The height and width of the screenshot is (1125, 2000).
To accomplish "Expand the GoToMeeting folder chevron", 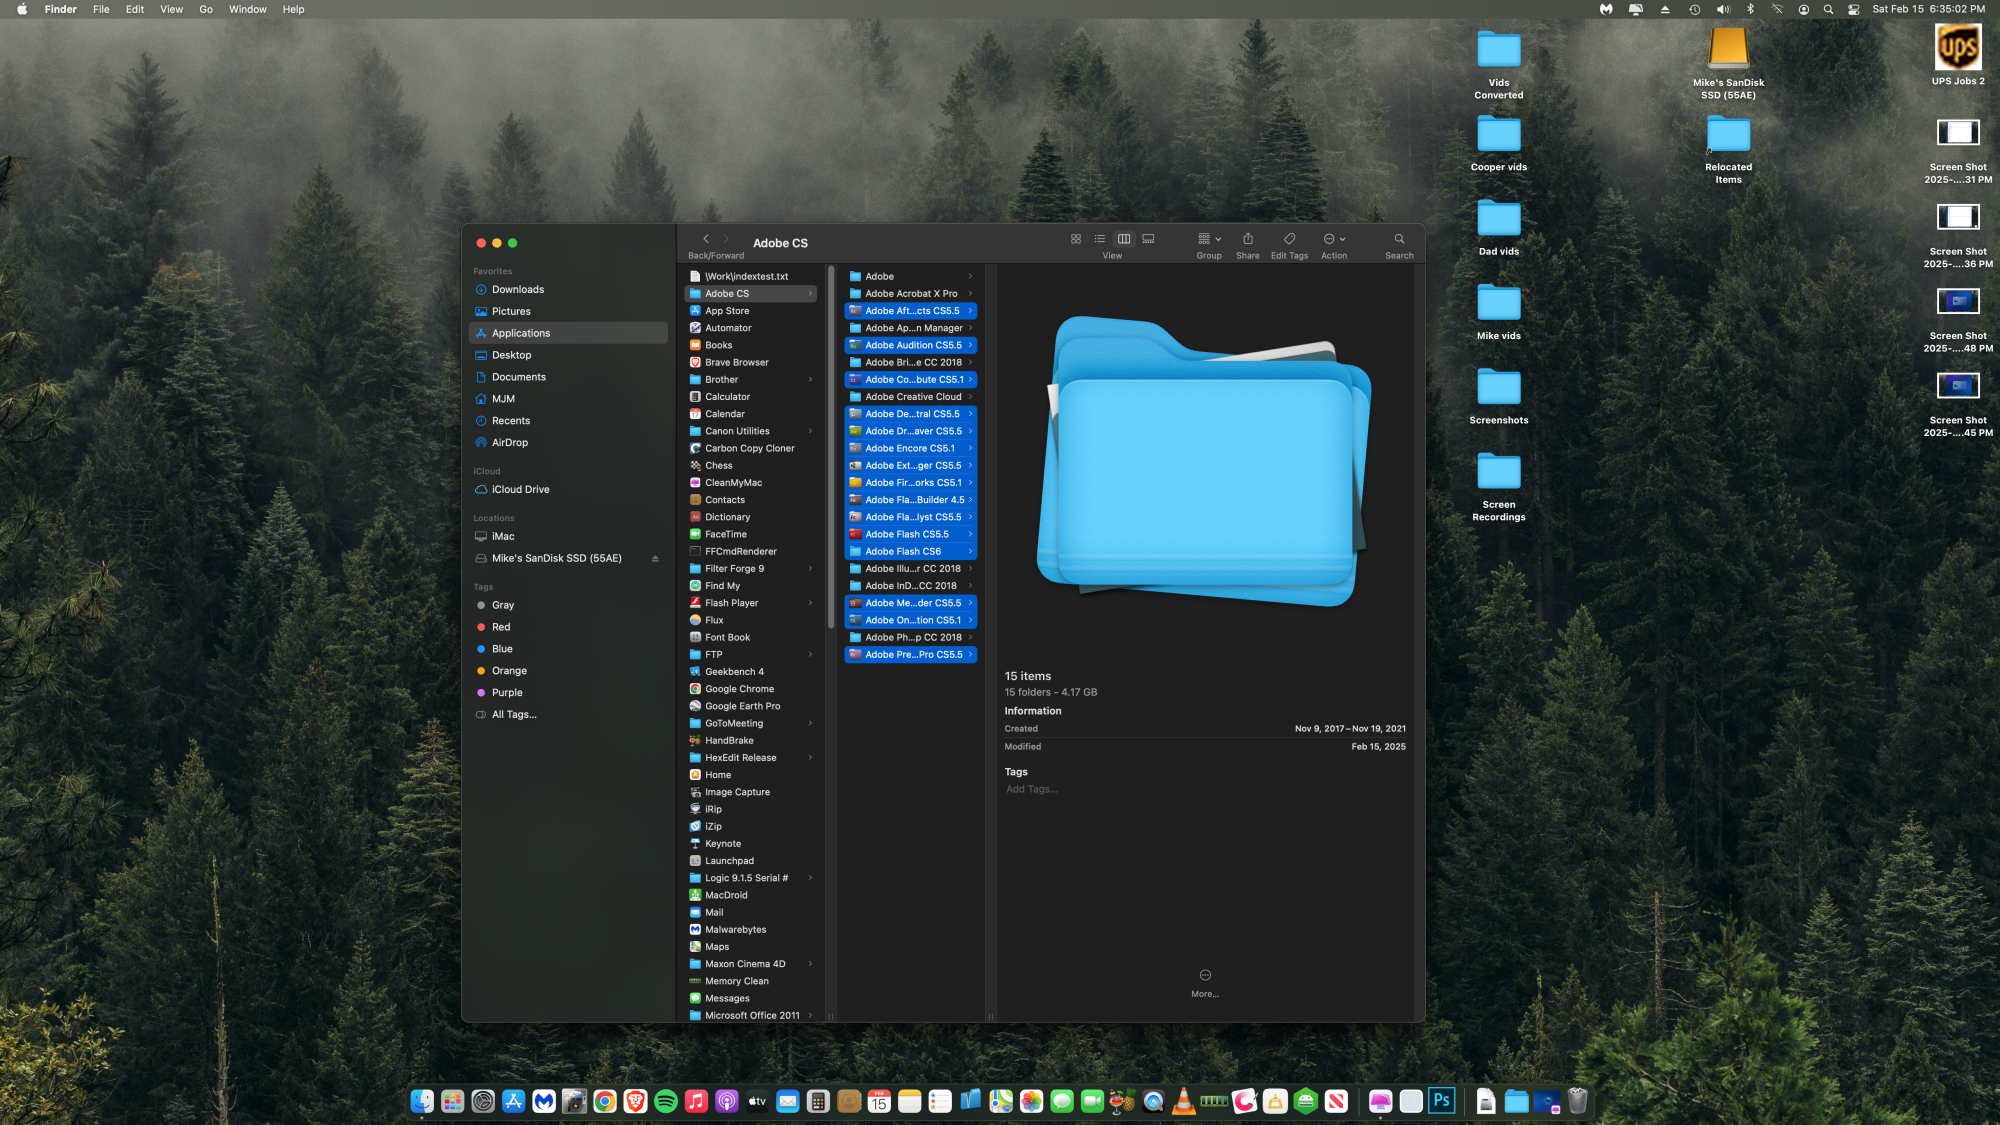I will (810, 724).
